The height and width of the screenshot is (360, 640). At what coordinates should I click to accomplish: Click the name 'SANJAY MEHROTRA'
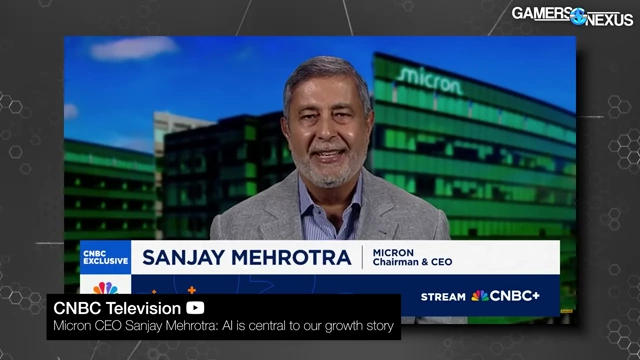247,258
